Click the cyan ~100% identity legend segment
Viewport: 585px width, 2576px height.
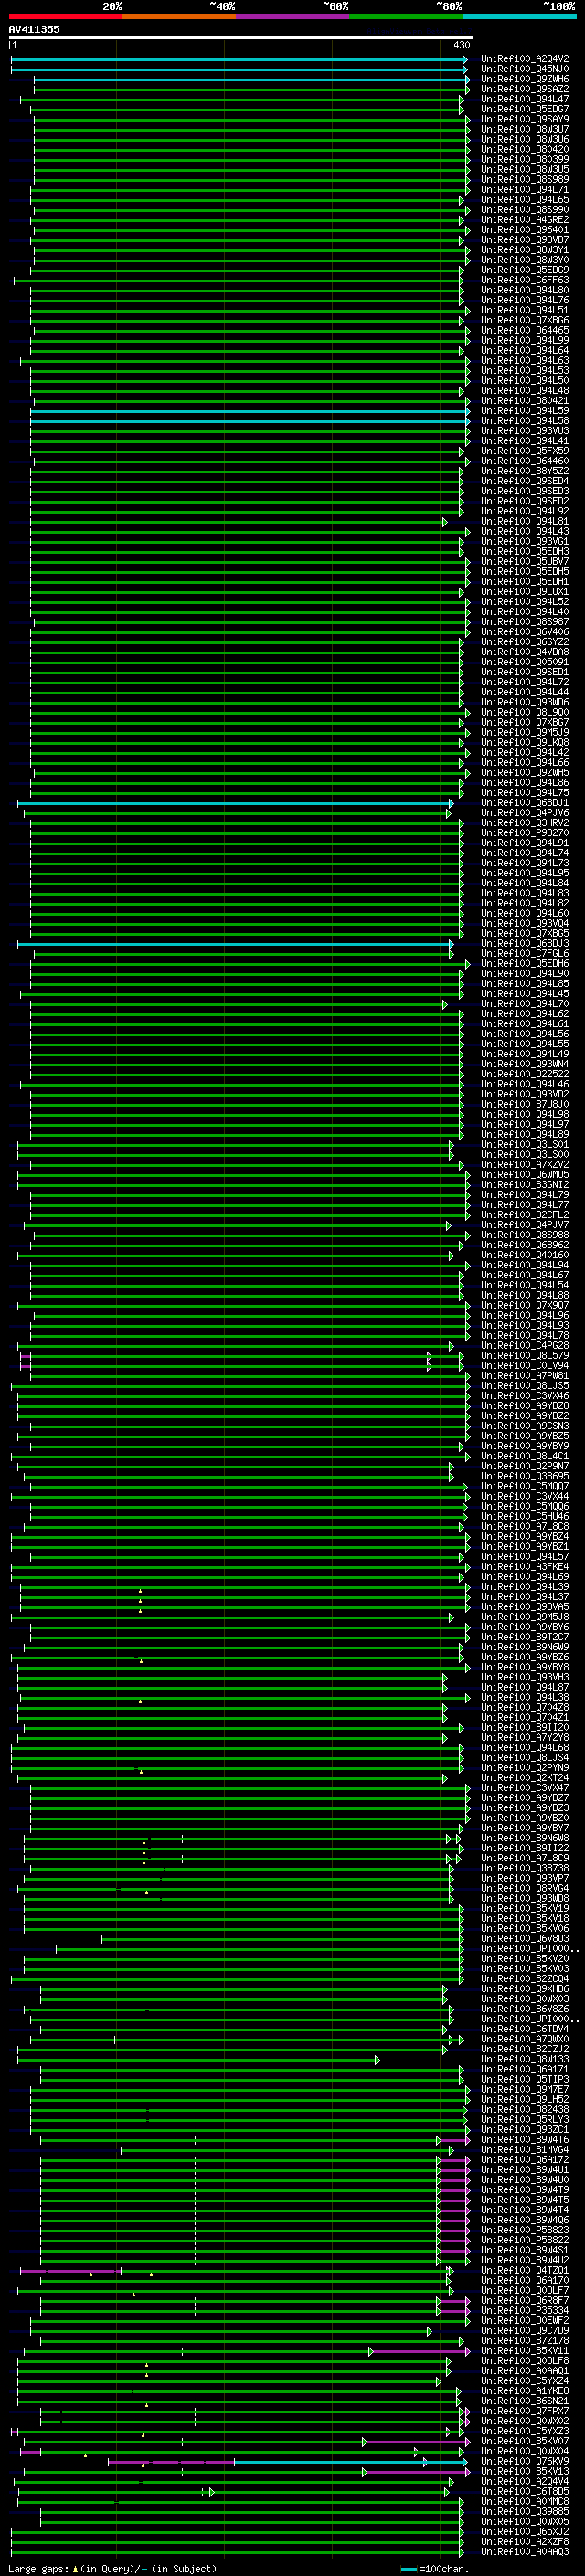click(x=519, y=16)
